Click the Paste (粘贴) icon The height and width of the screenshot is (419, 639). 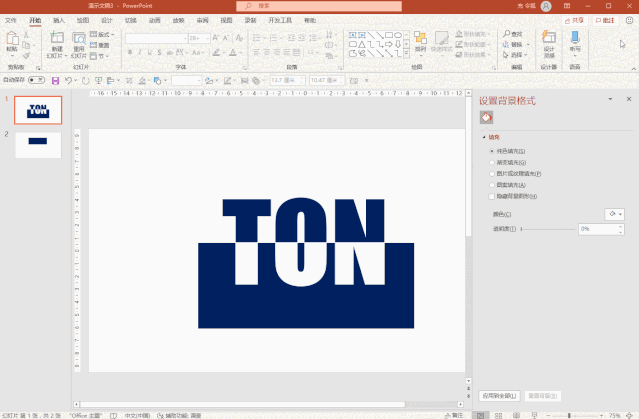(12, 39)
